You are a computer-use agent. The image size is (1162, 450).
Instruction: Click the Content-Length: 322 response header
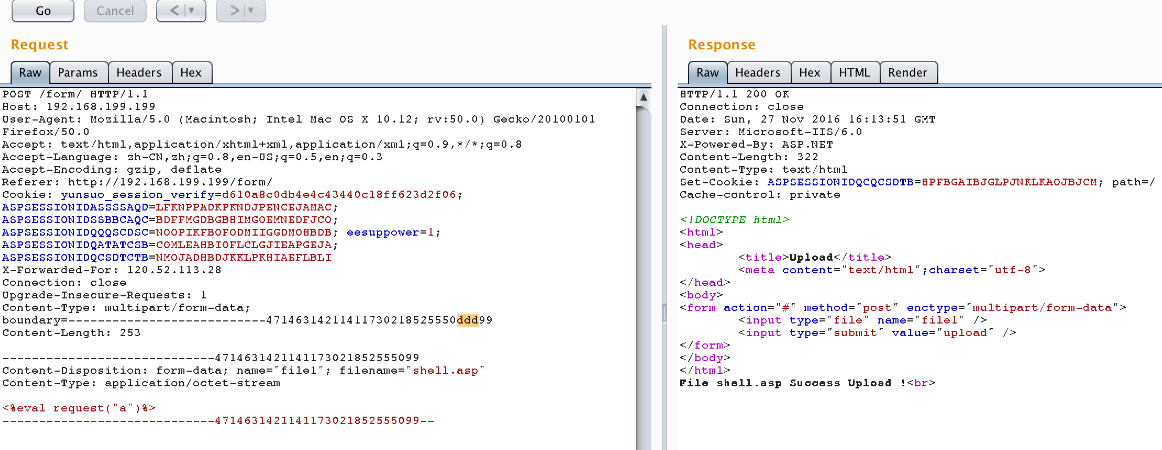click(748, 157)
